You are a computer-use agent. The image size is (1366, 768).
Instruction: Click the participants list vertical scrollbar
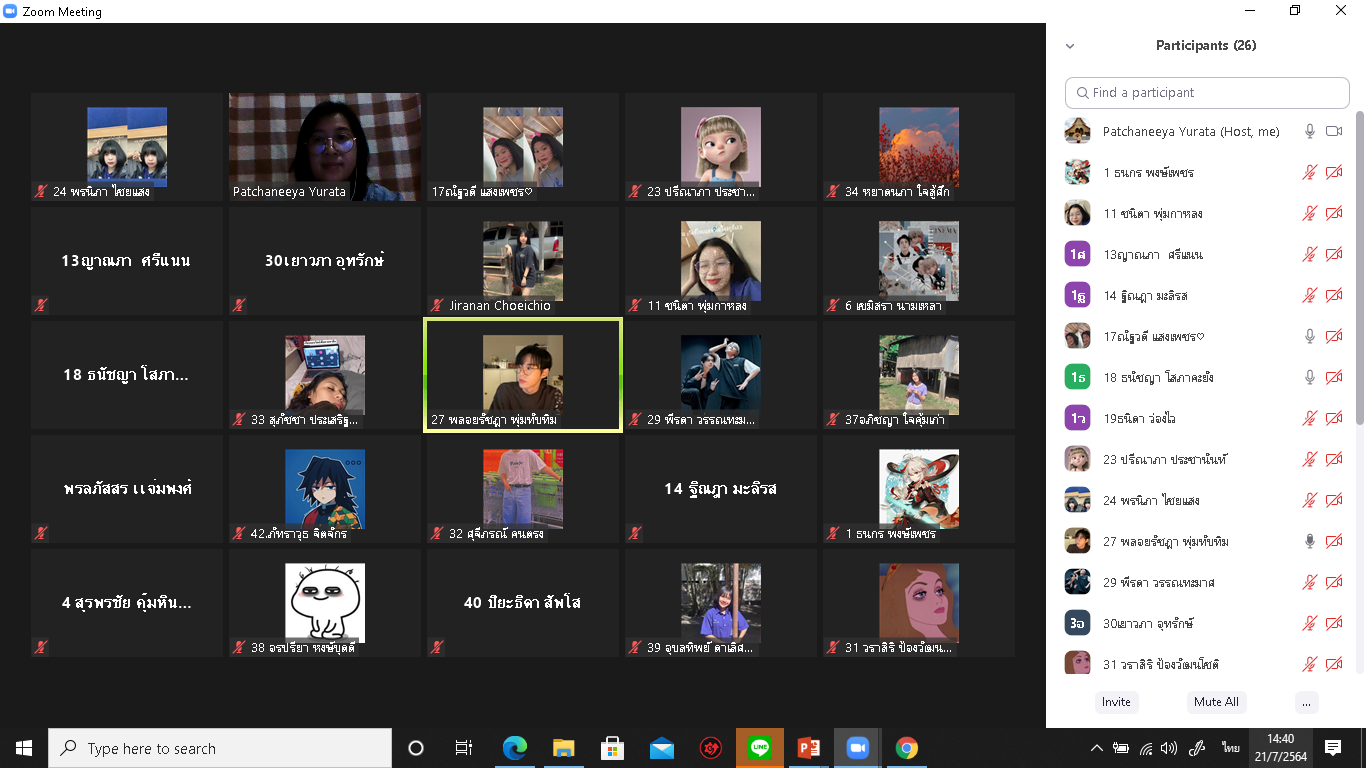pos(1358,270)
